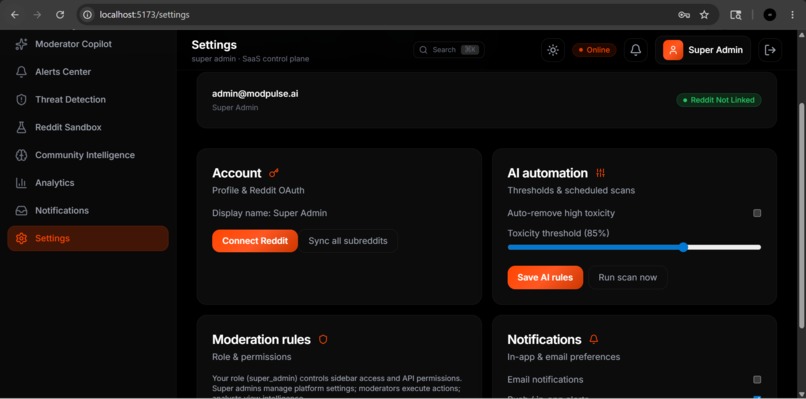806x399 pixels.
Task: Click the magnifier icon in Search box
Action: click(424, 50)
